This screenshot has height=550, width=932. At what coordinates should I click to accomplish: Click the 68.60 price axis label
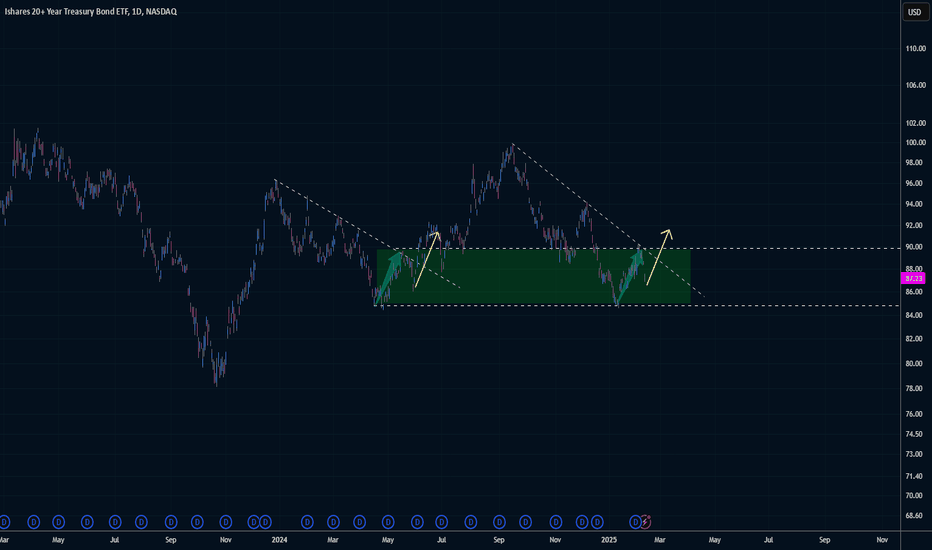(915, 516)
